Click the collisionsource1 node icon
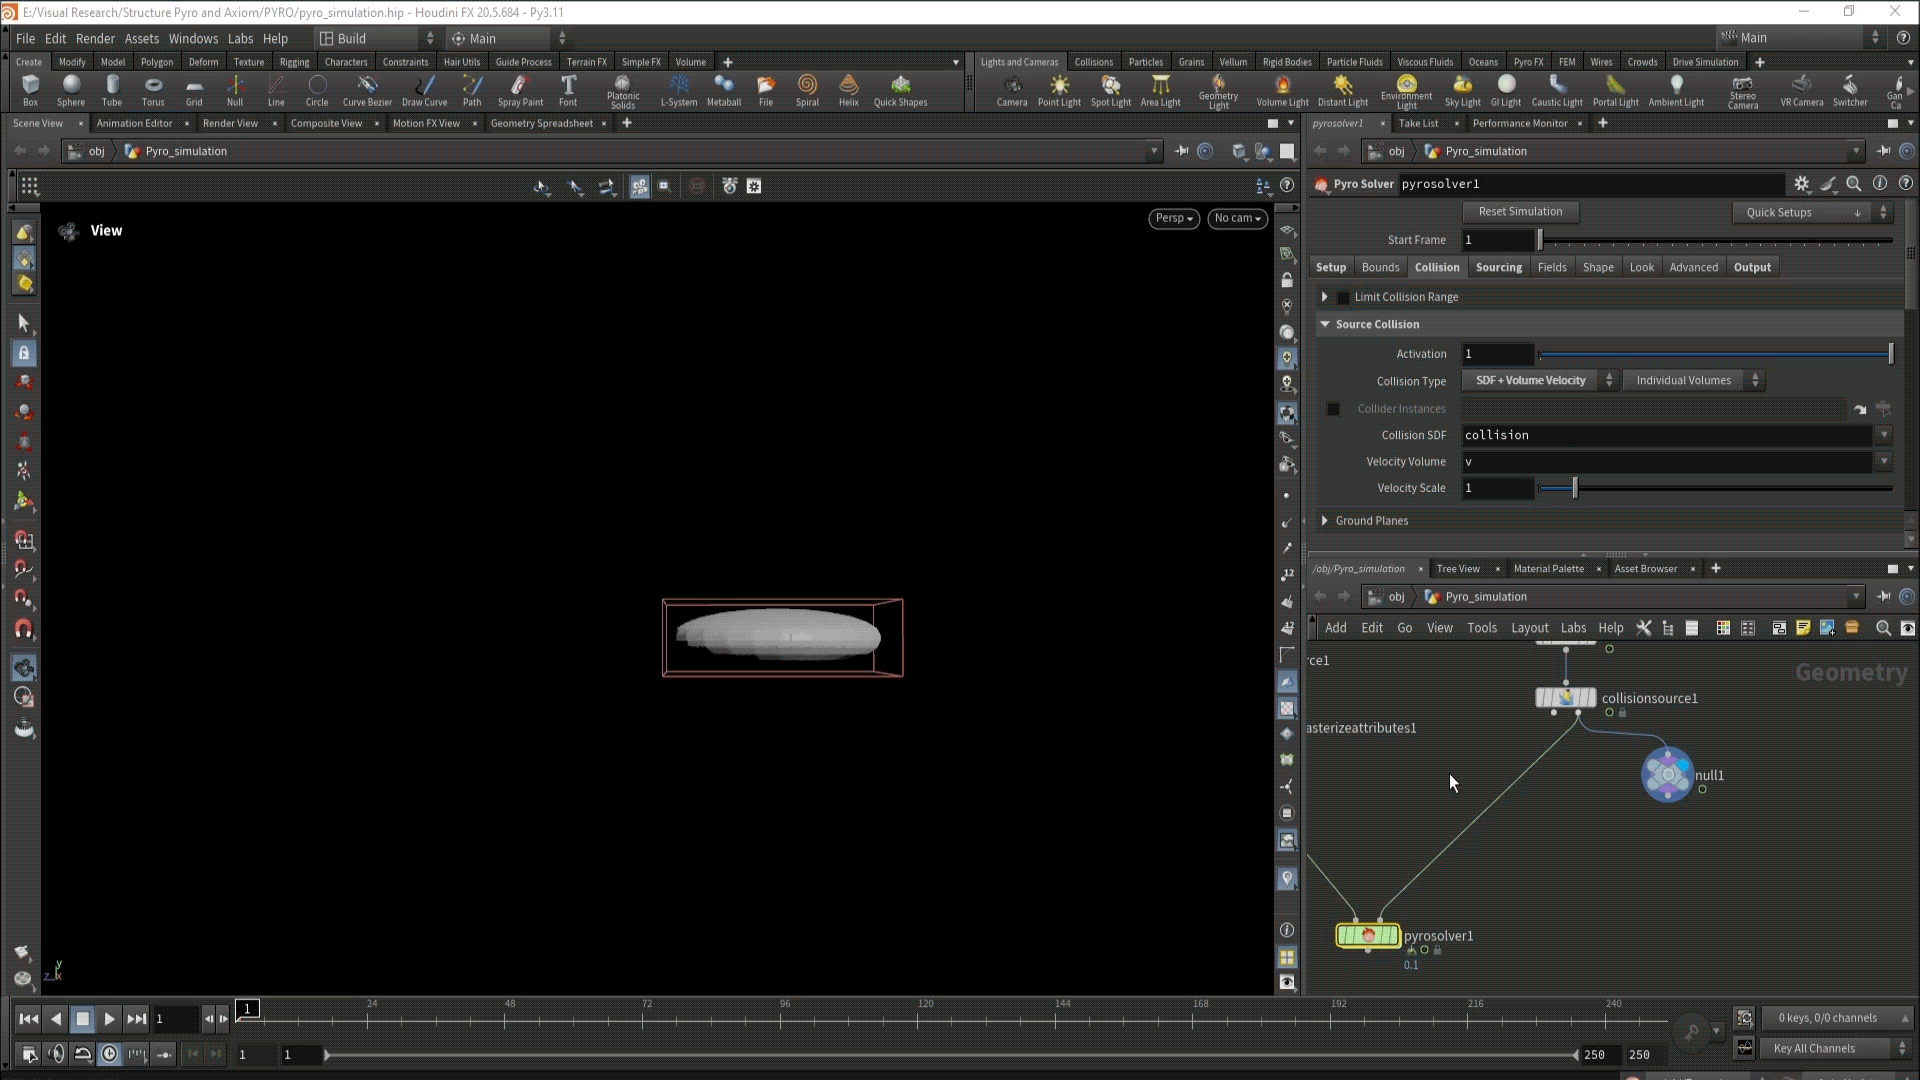Image resolution: width=1920 pixels, height=1080 pixels. (x=1565, y=698)
